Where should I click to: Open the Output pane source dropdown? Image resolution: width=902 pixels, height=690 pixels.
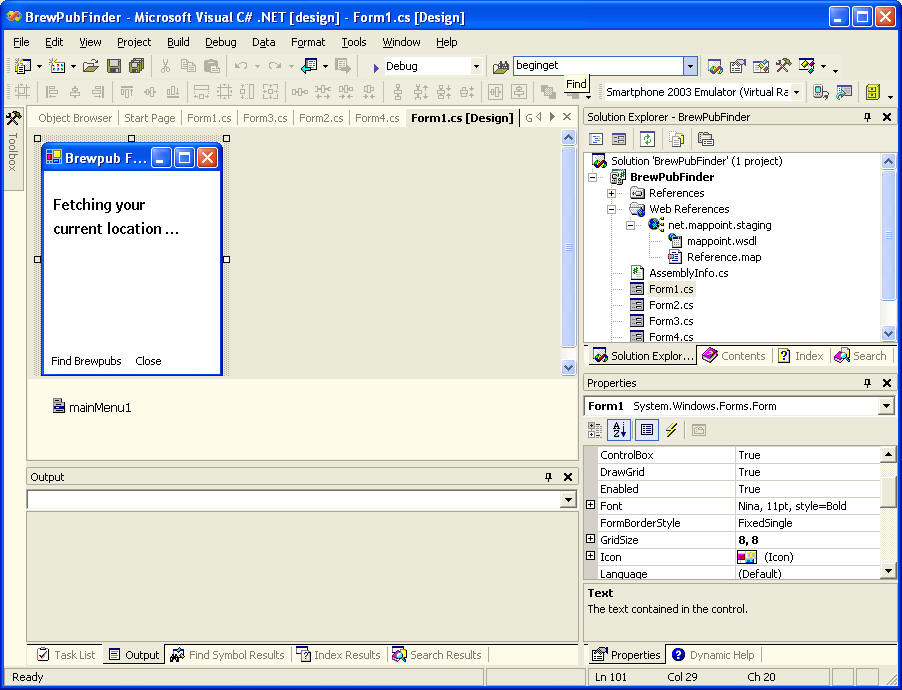coord(568,500)
